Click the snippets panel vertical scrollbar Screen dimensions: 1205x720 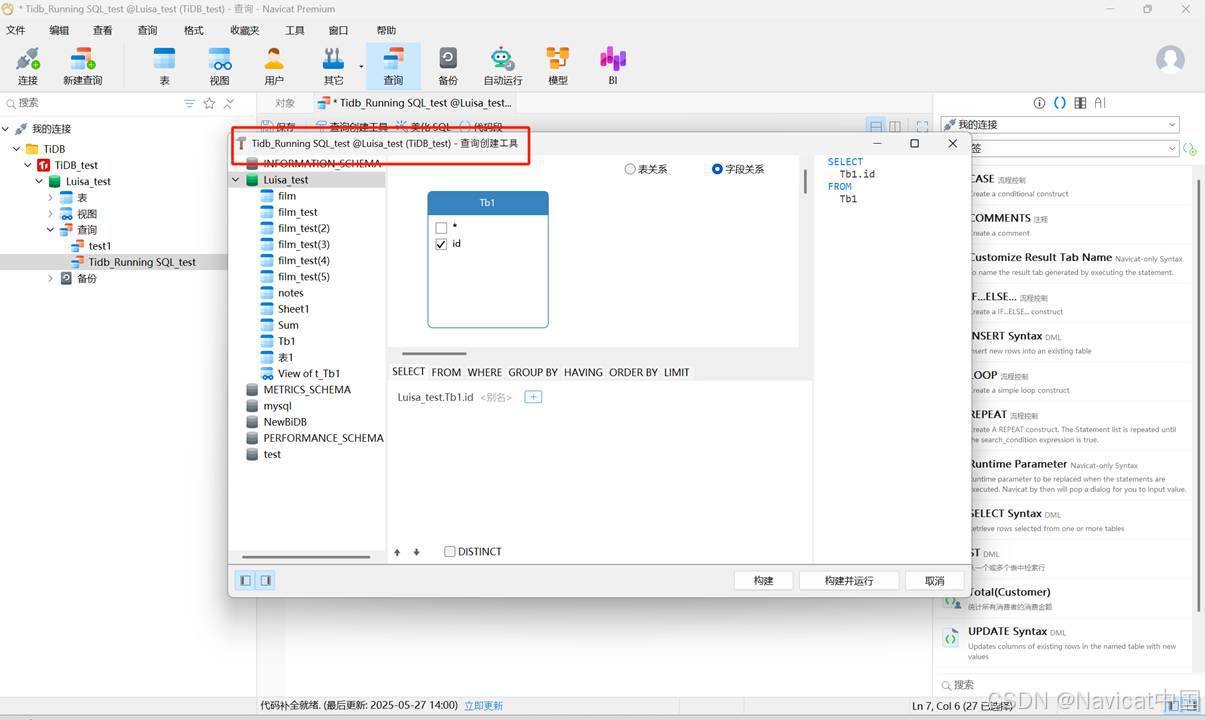tap(1198, 395)
